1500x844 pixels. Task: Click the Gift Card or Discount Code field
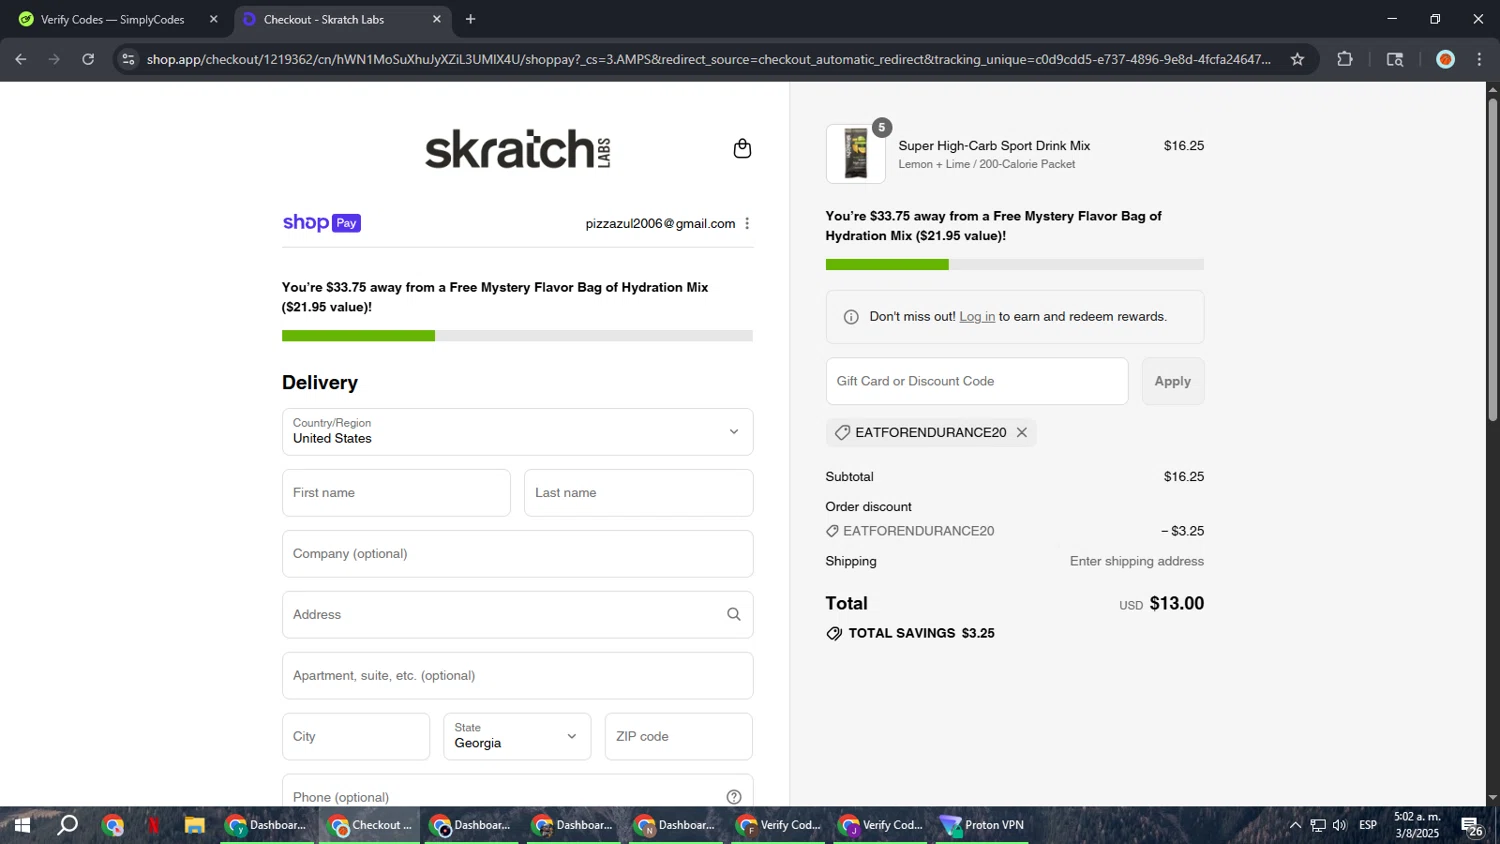pyautogui.click(x=976, y=381)
